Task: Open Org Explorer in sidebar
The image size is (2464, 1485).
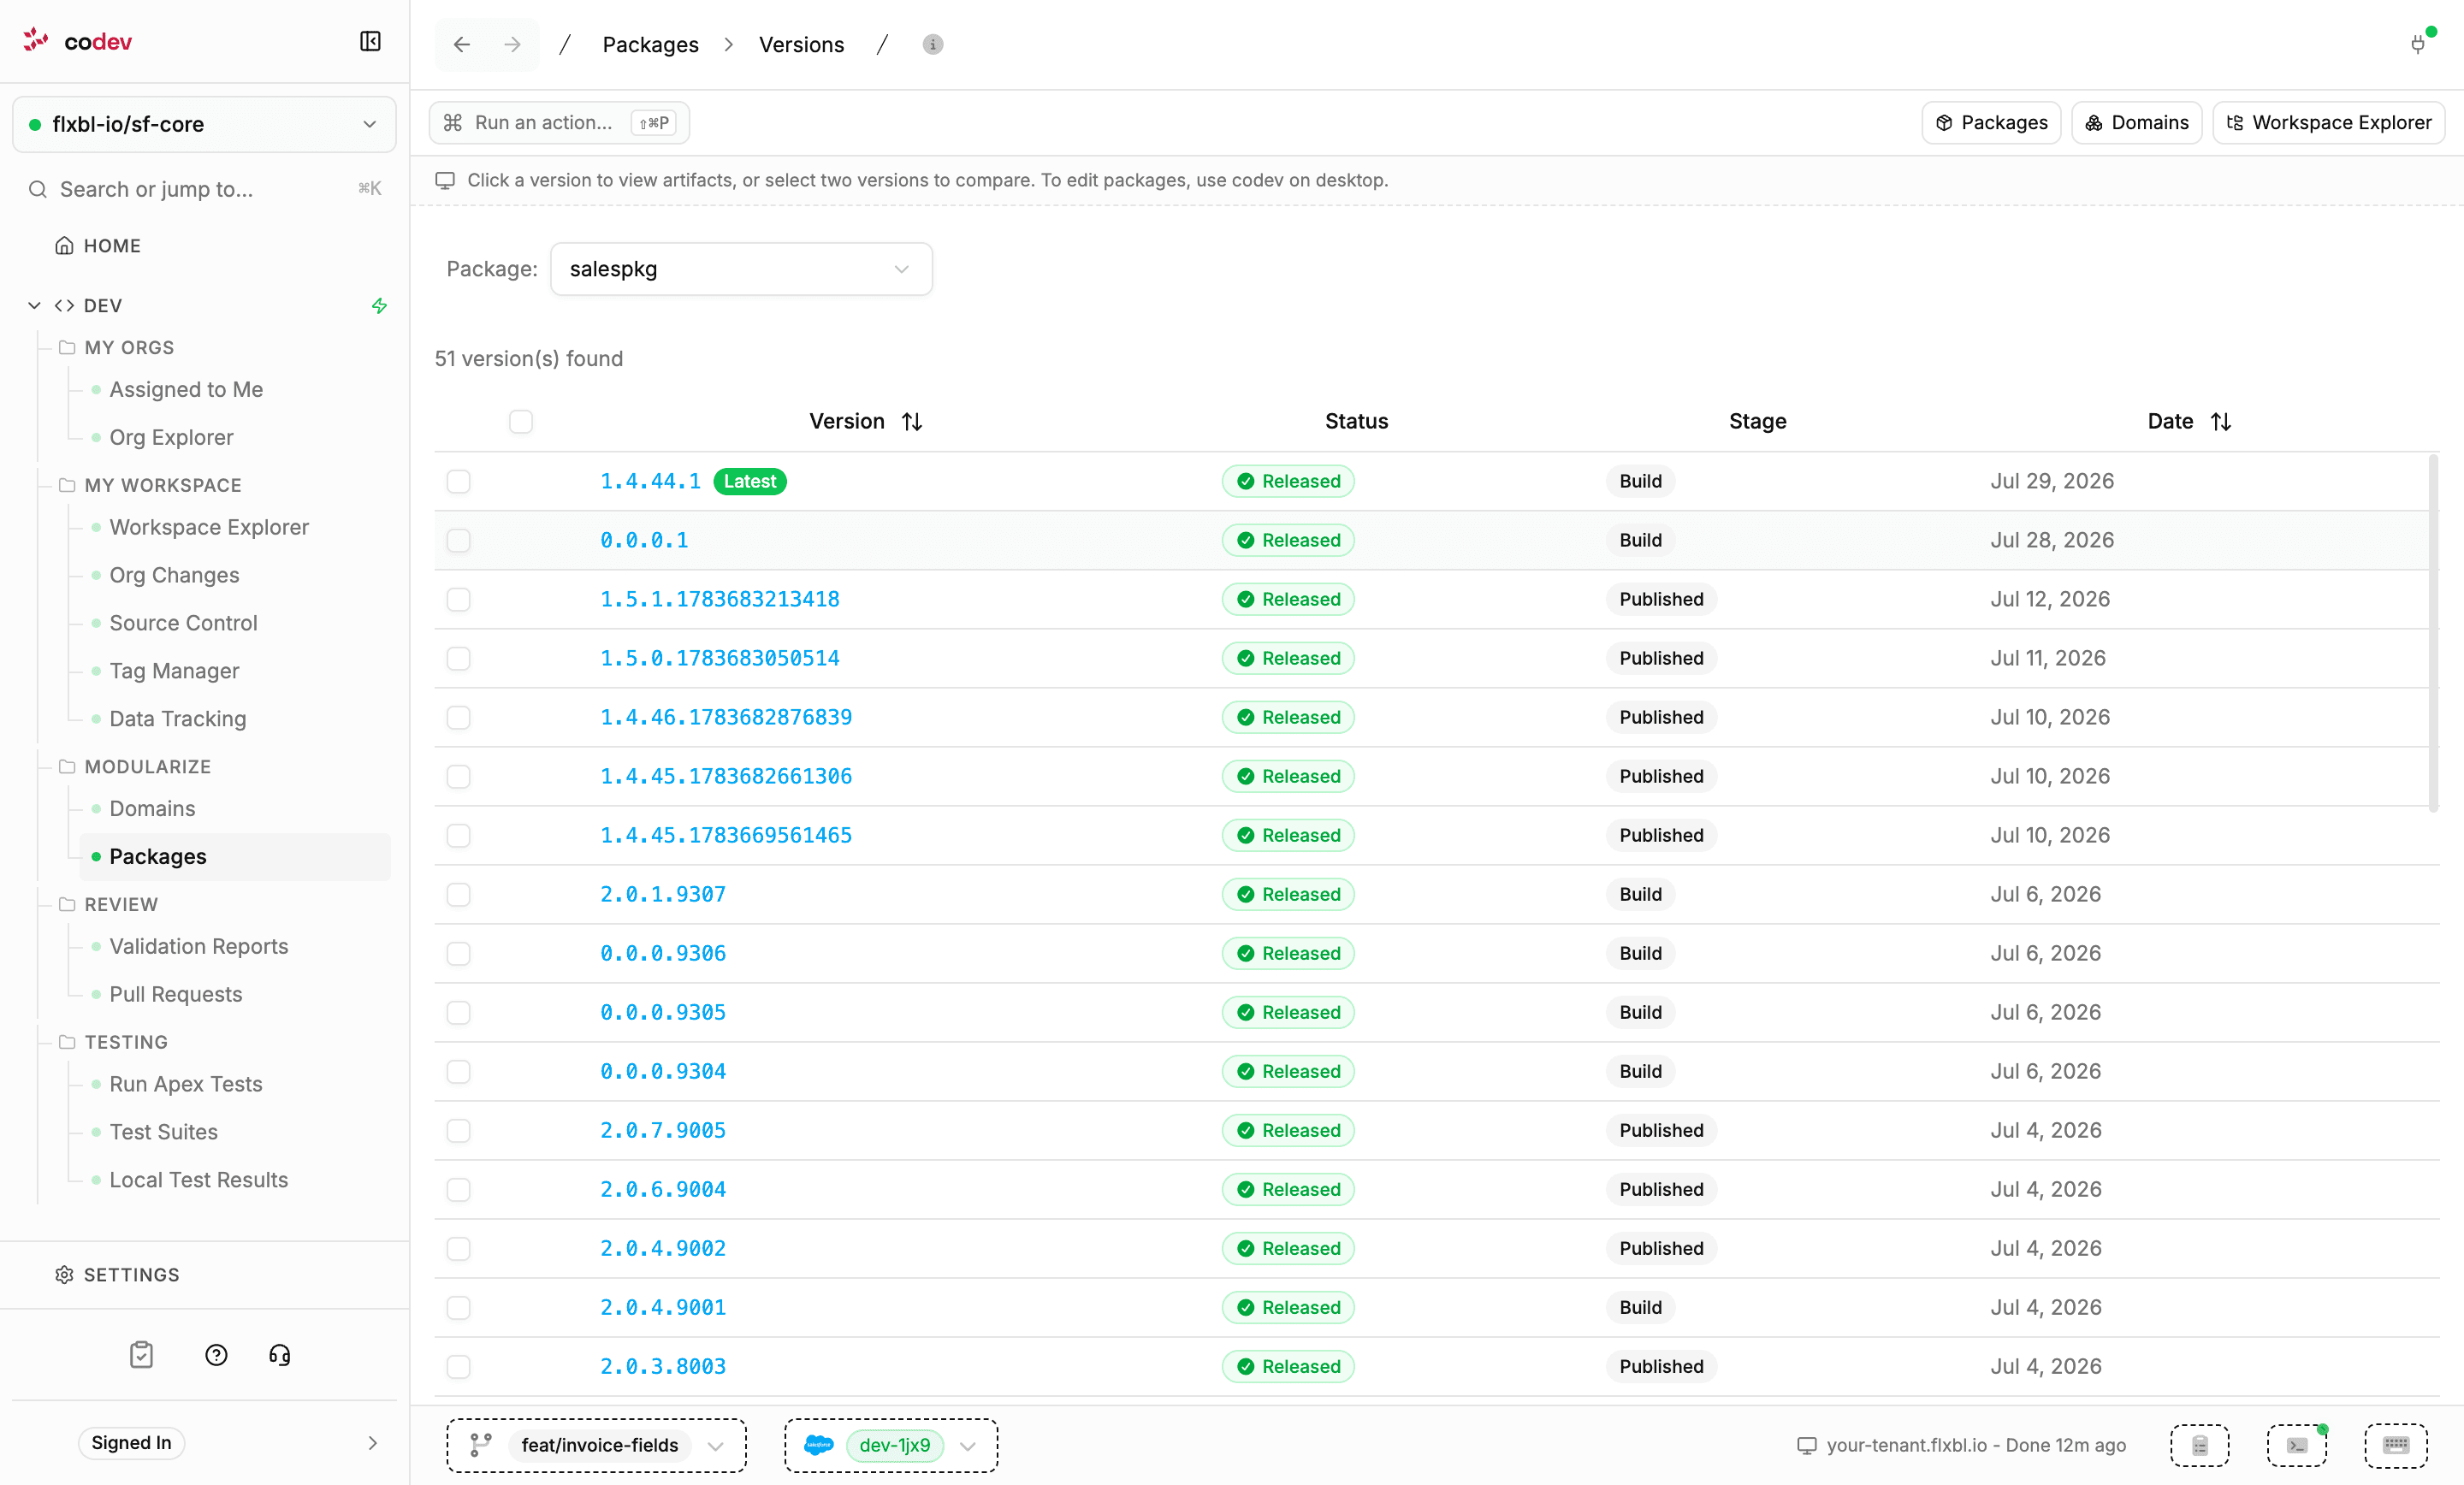Action: click(171, 438)
